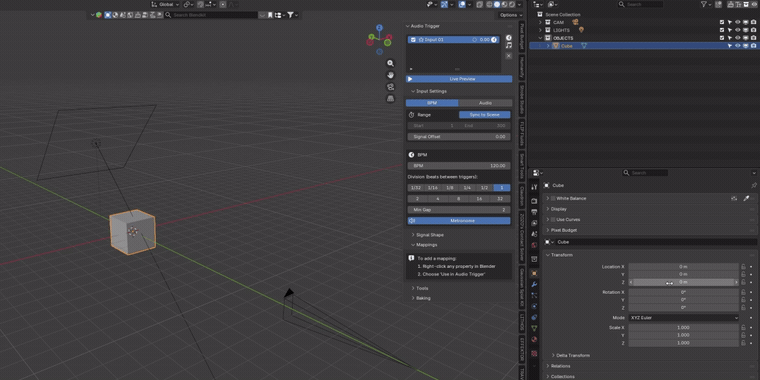The image size is (760, 380).
Task: Add BPM input using metronome icon beside list
Action: point(508,38)
